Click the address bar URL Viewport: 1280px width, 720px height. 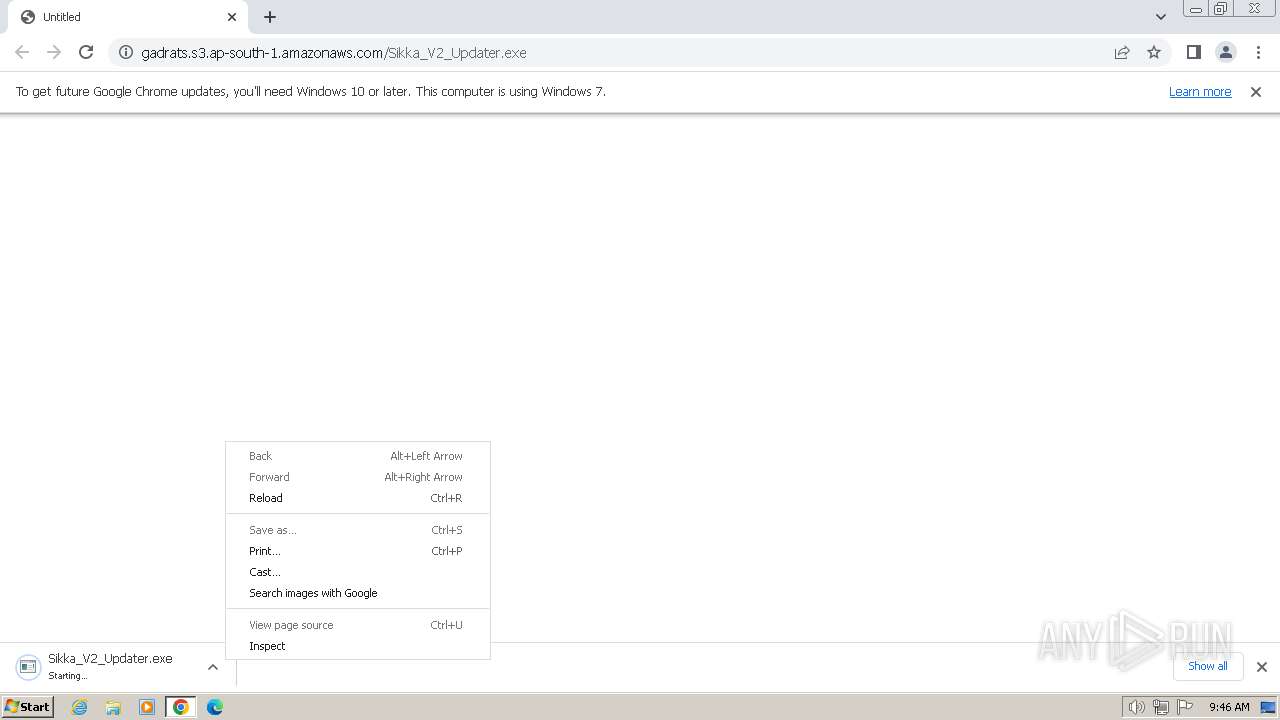334,53
